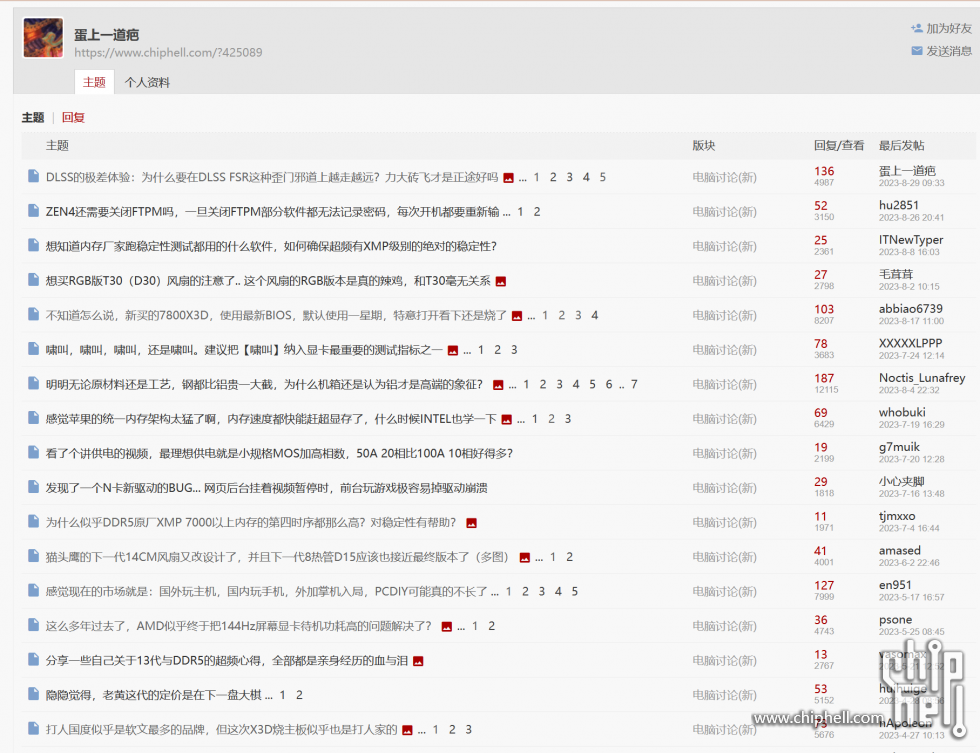The width and height of the screenshot is (980, 753).
Task: Click image icon on AMD 144Hz thread
Action: tap(447, 627)
